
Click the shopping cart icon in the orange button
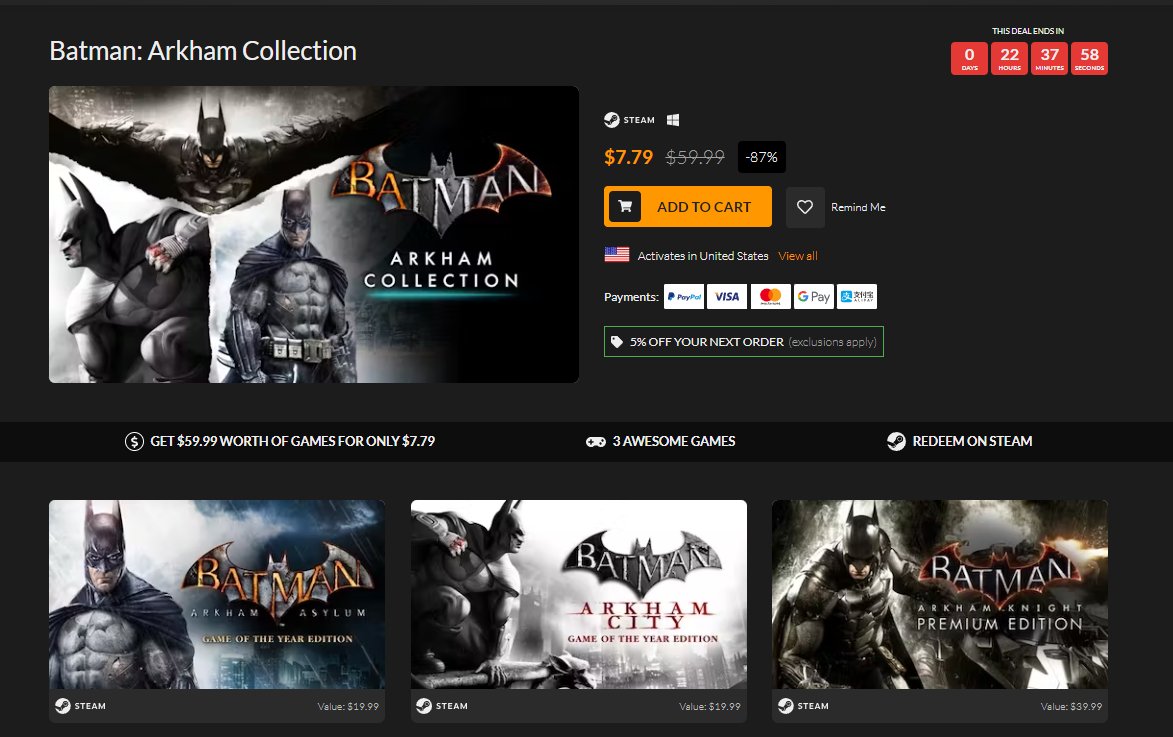624,206
